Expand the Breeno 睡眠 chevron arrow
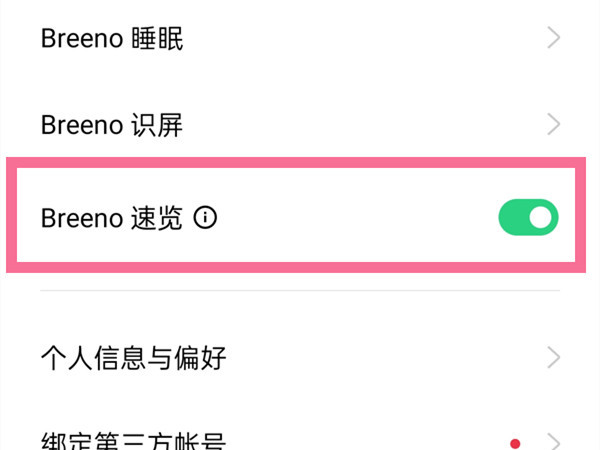The image size is (600, 450). [553, 40]
